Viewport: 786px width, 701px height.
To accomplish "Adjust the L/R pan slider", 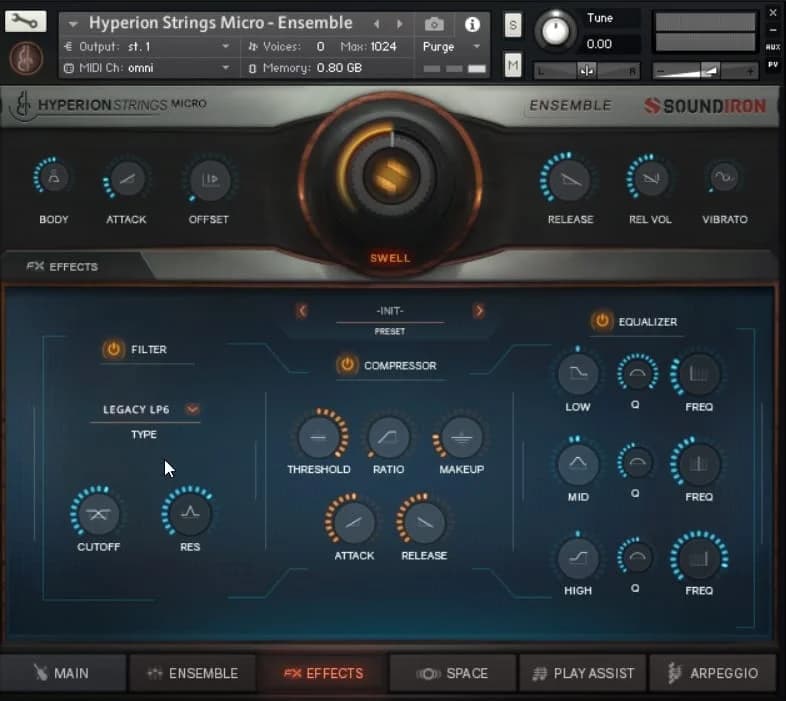I will [586, 71].
